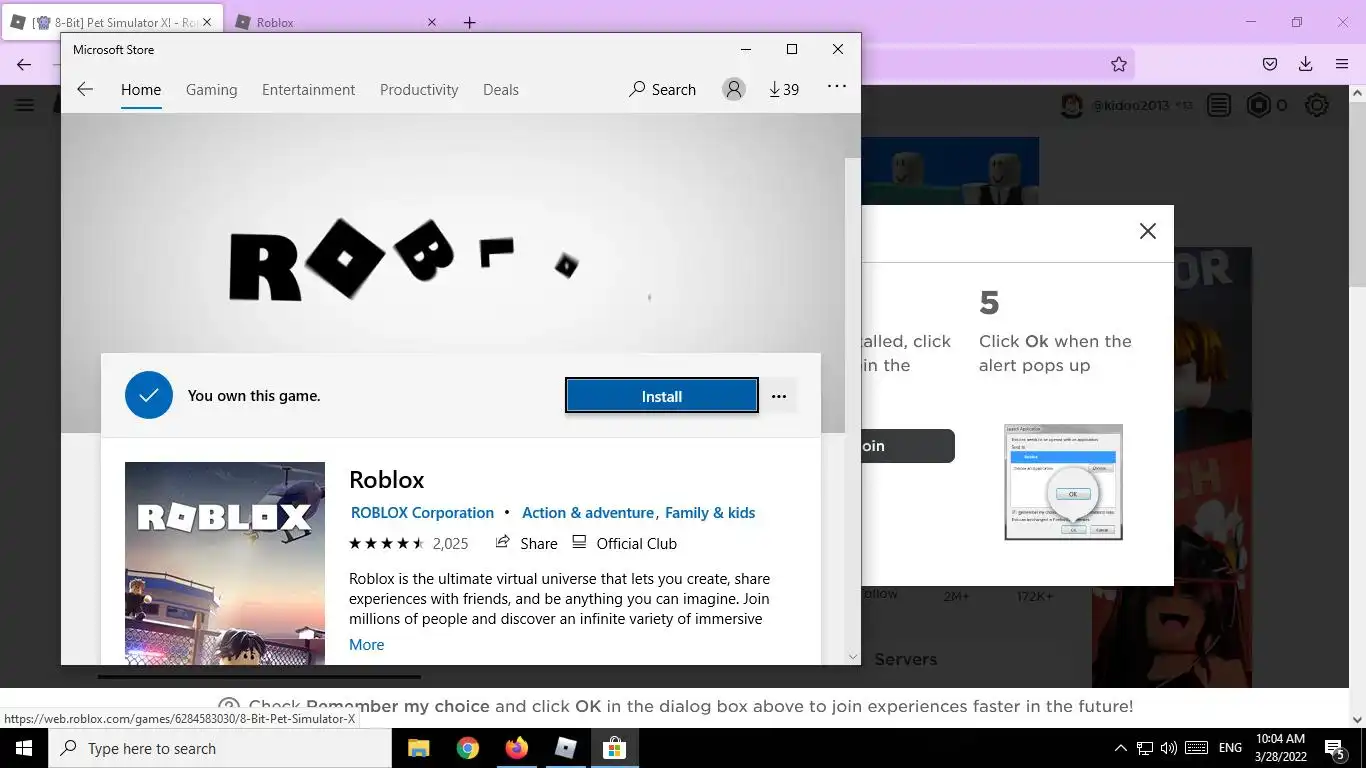Switch to Microsoft Store in the taskbar
Viewport: 1366px width, 768px height.
(615, 748)
